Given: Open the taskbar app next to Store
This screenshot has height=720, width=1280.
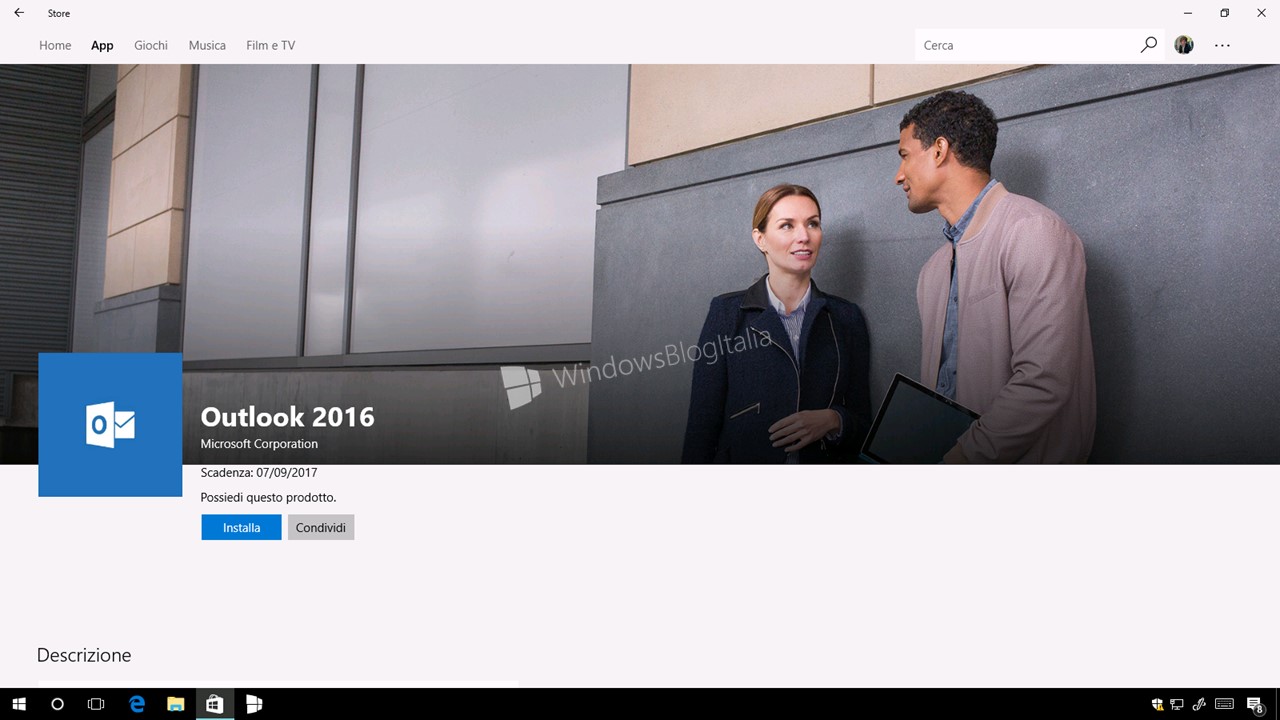Looking at the screenshot, I should click(x=254, y=704).
